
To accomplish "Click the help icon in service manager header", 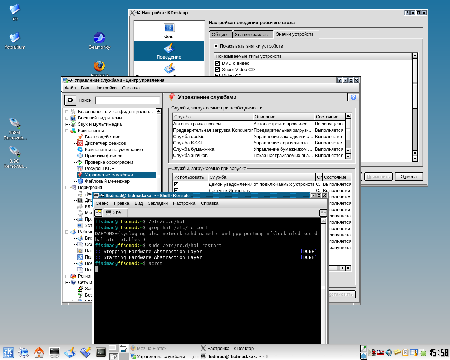I will click(353, 97).
